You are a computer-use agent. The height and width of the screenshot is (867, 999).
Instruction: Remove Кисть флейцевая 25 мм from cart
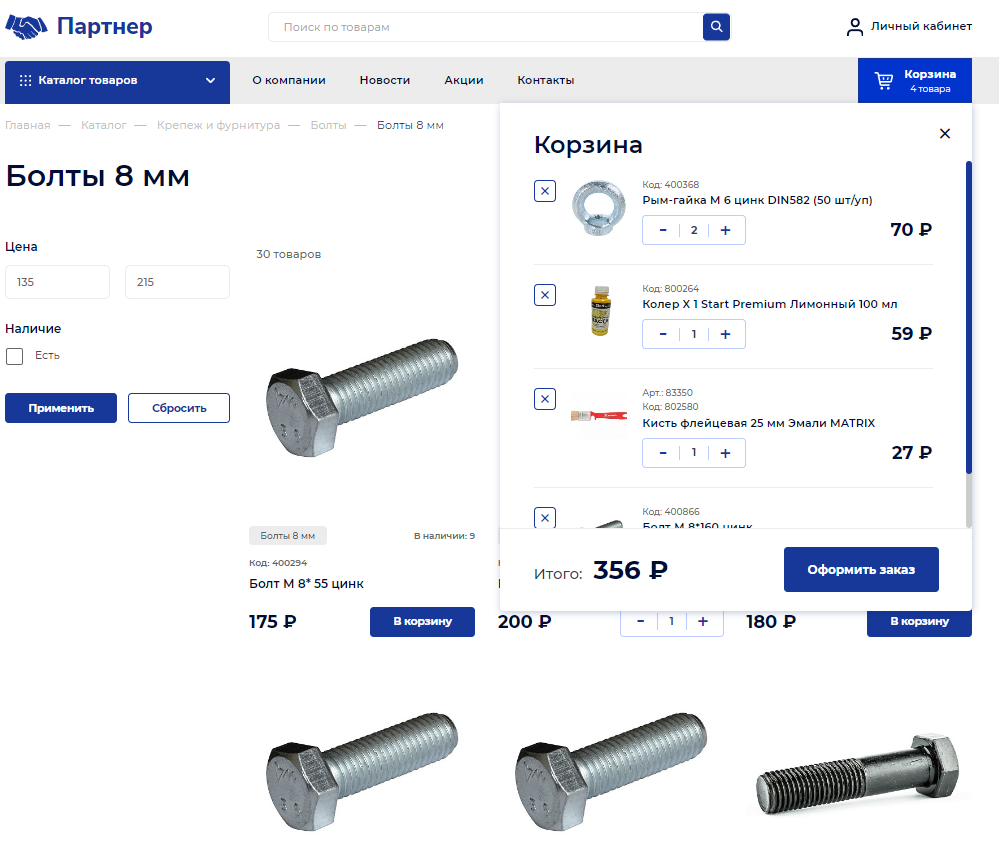(x=545, y=399)
